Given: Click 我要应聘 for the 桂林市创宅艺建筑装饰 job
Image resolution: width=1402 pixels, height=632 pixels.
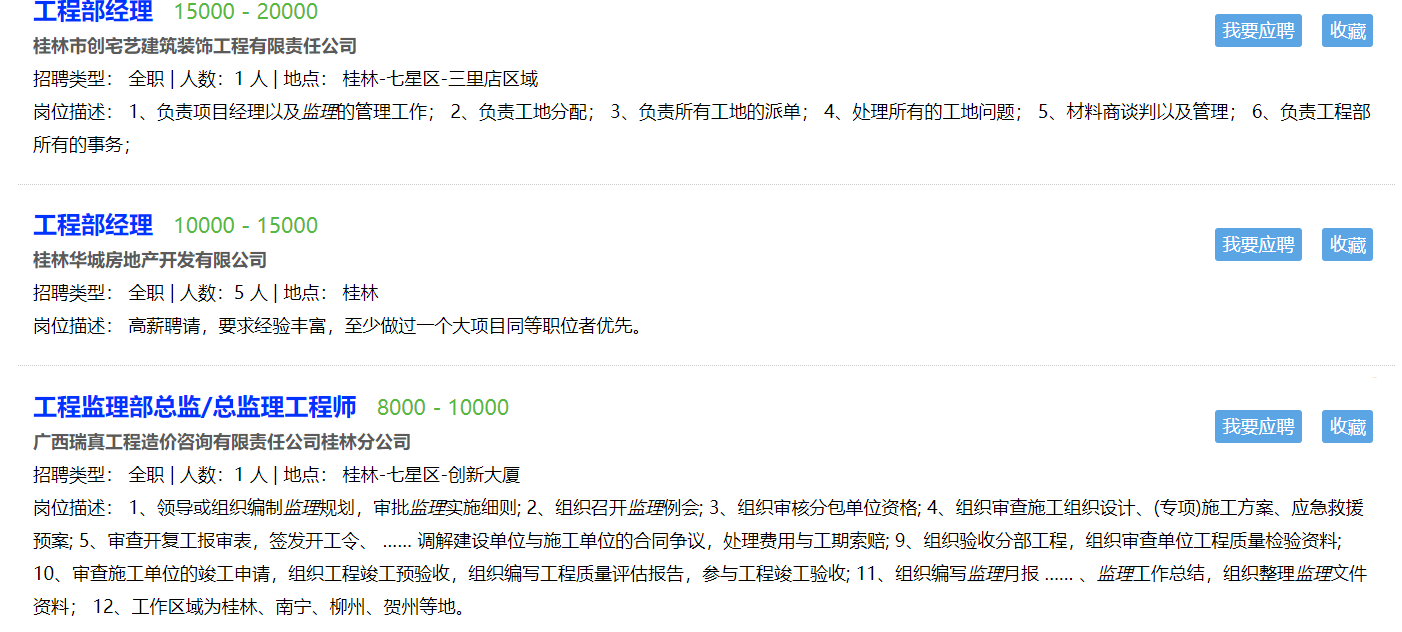Looking at the screenshot, I should pos(1257,31).
